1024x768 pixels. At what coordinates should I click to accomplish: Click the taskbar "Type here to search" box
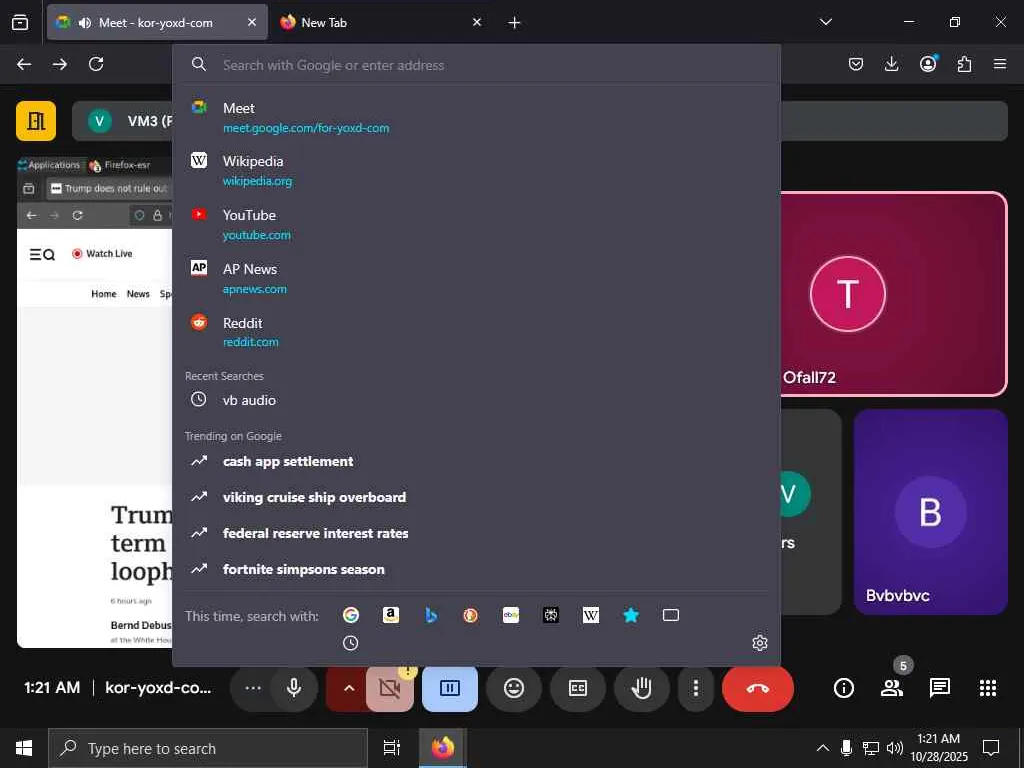(x=208, y=748)
